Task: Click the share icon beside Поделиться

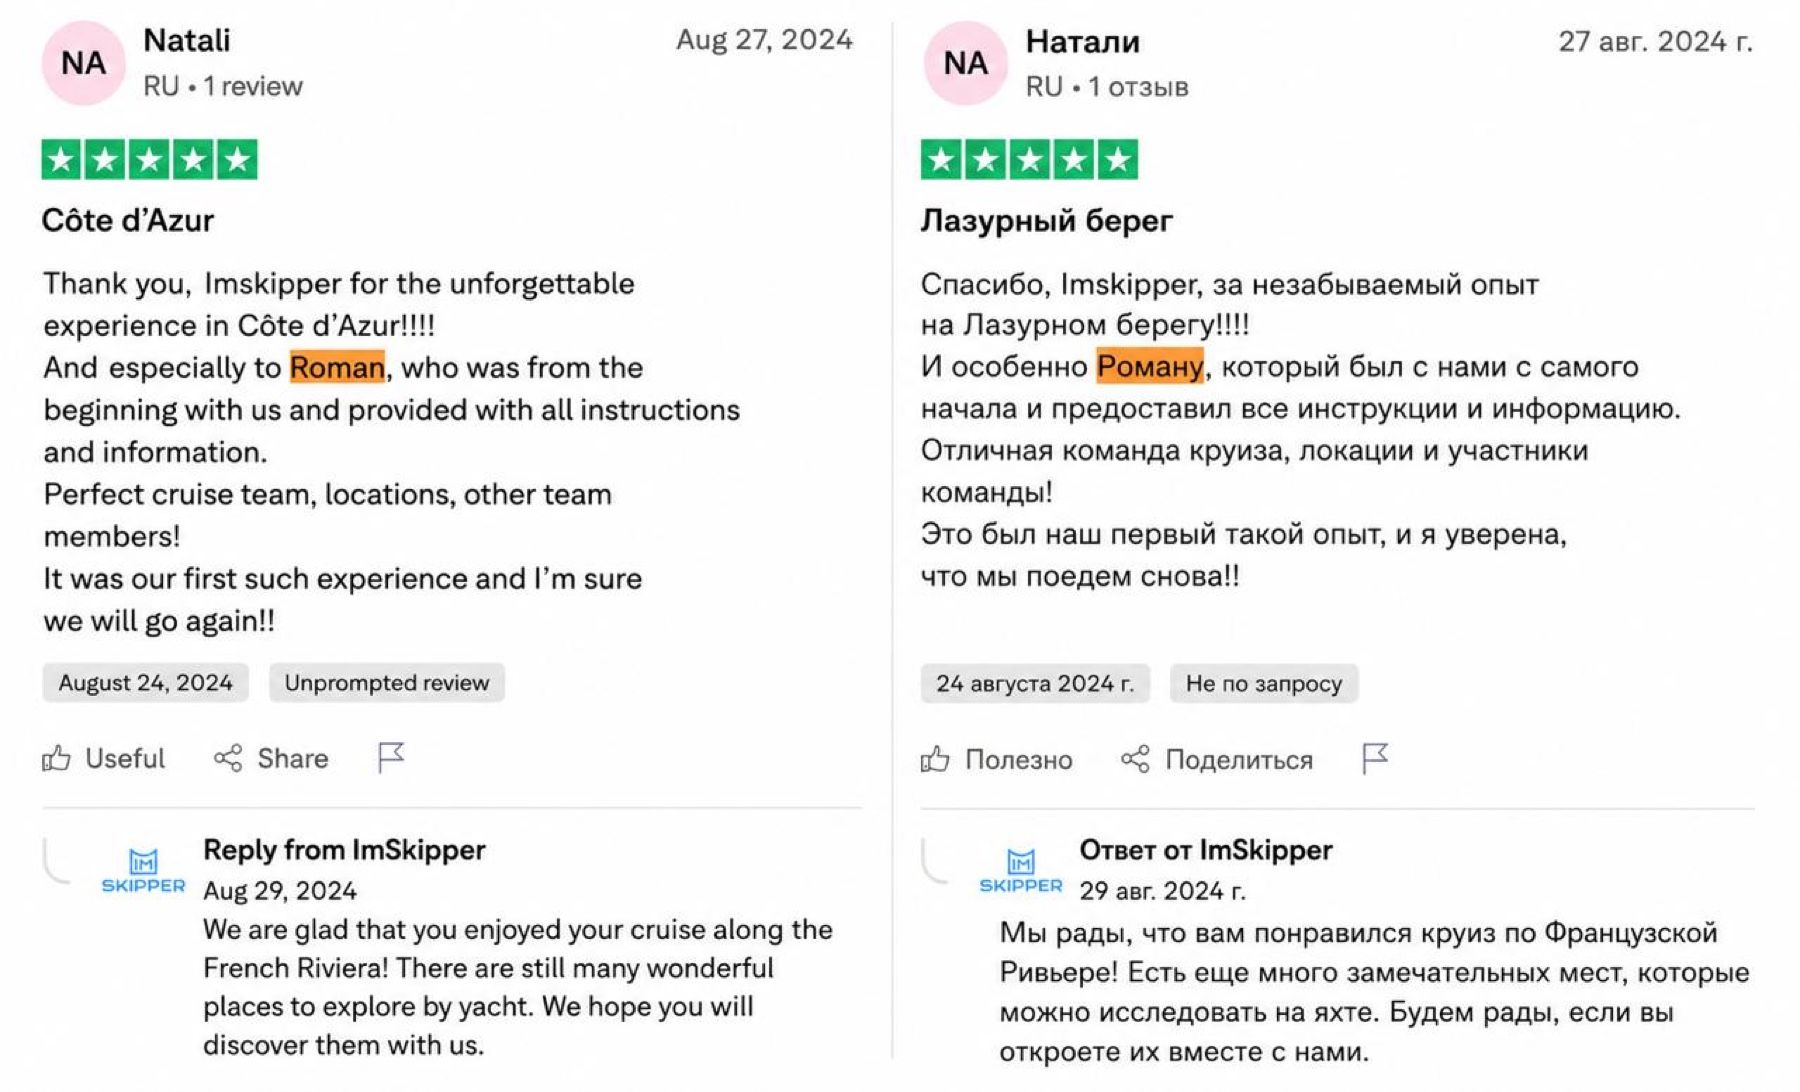Action: 1135,760
